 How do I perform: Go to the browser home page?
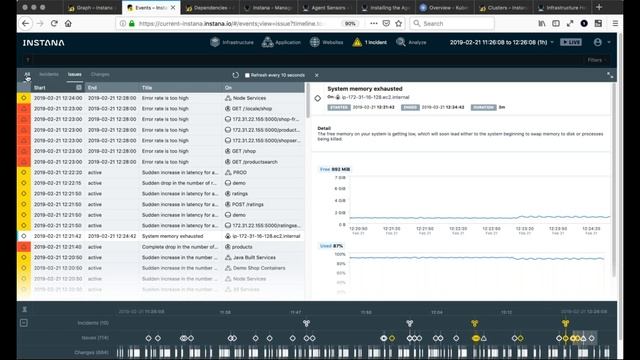pos(68,24)
